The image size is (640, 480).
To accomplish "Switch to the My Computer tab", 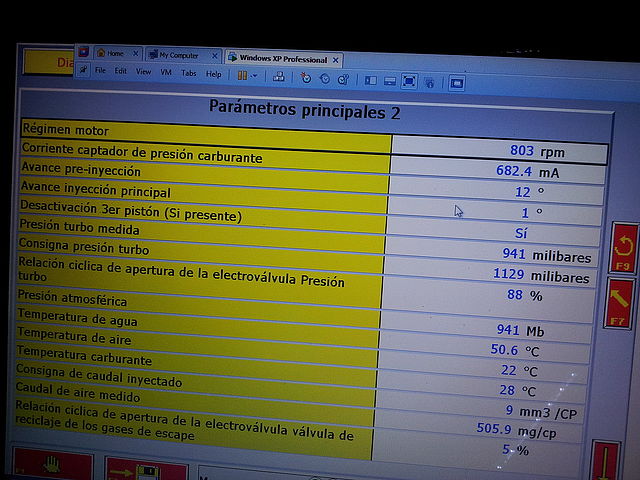I will pos(179,56).
